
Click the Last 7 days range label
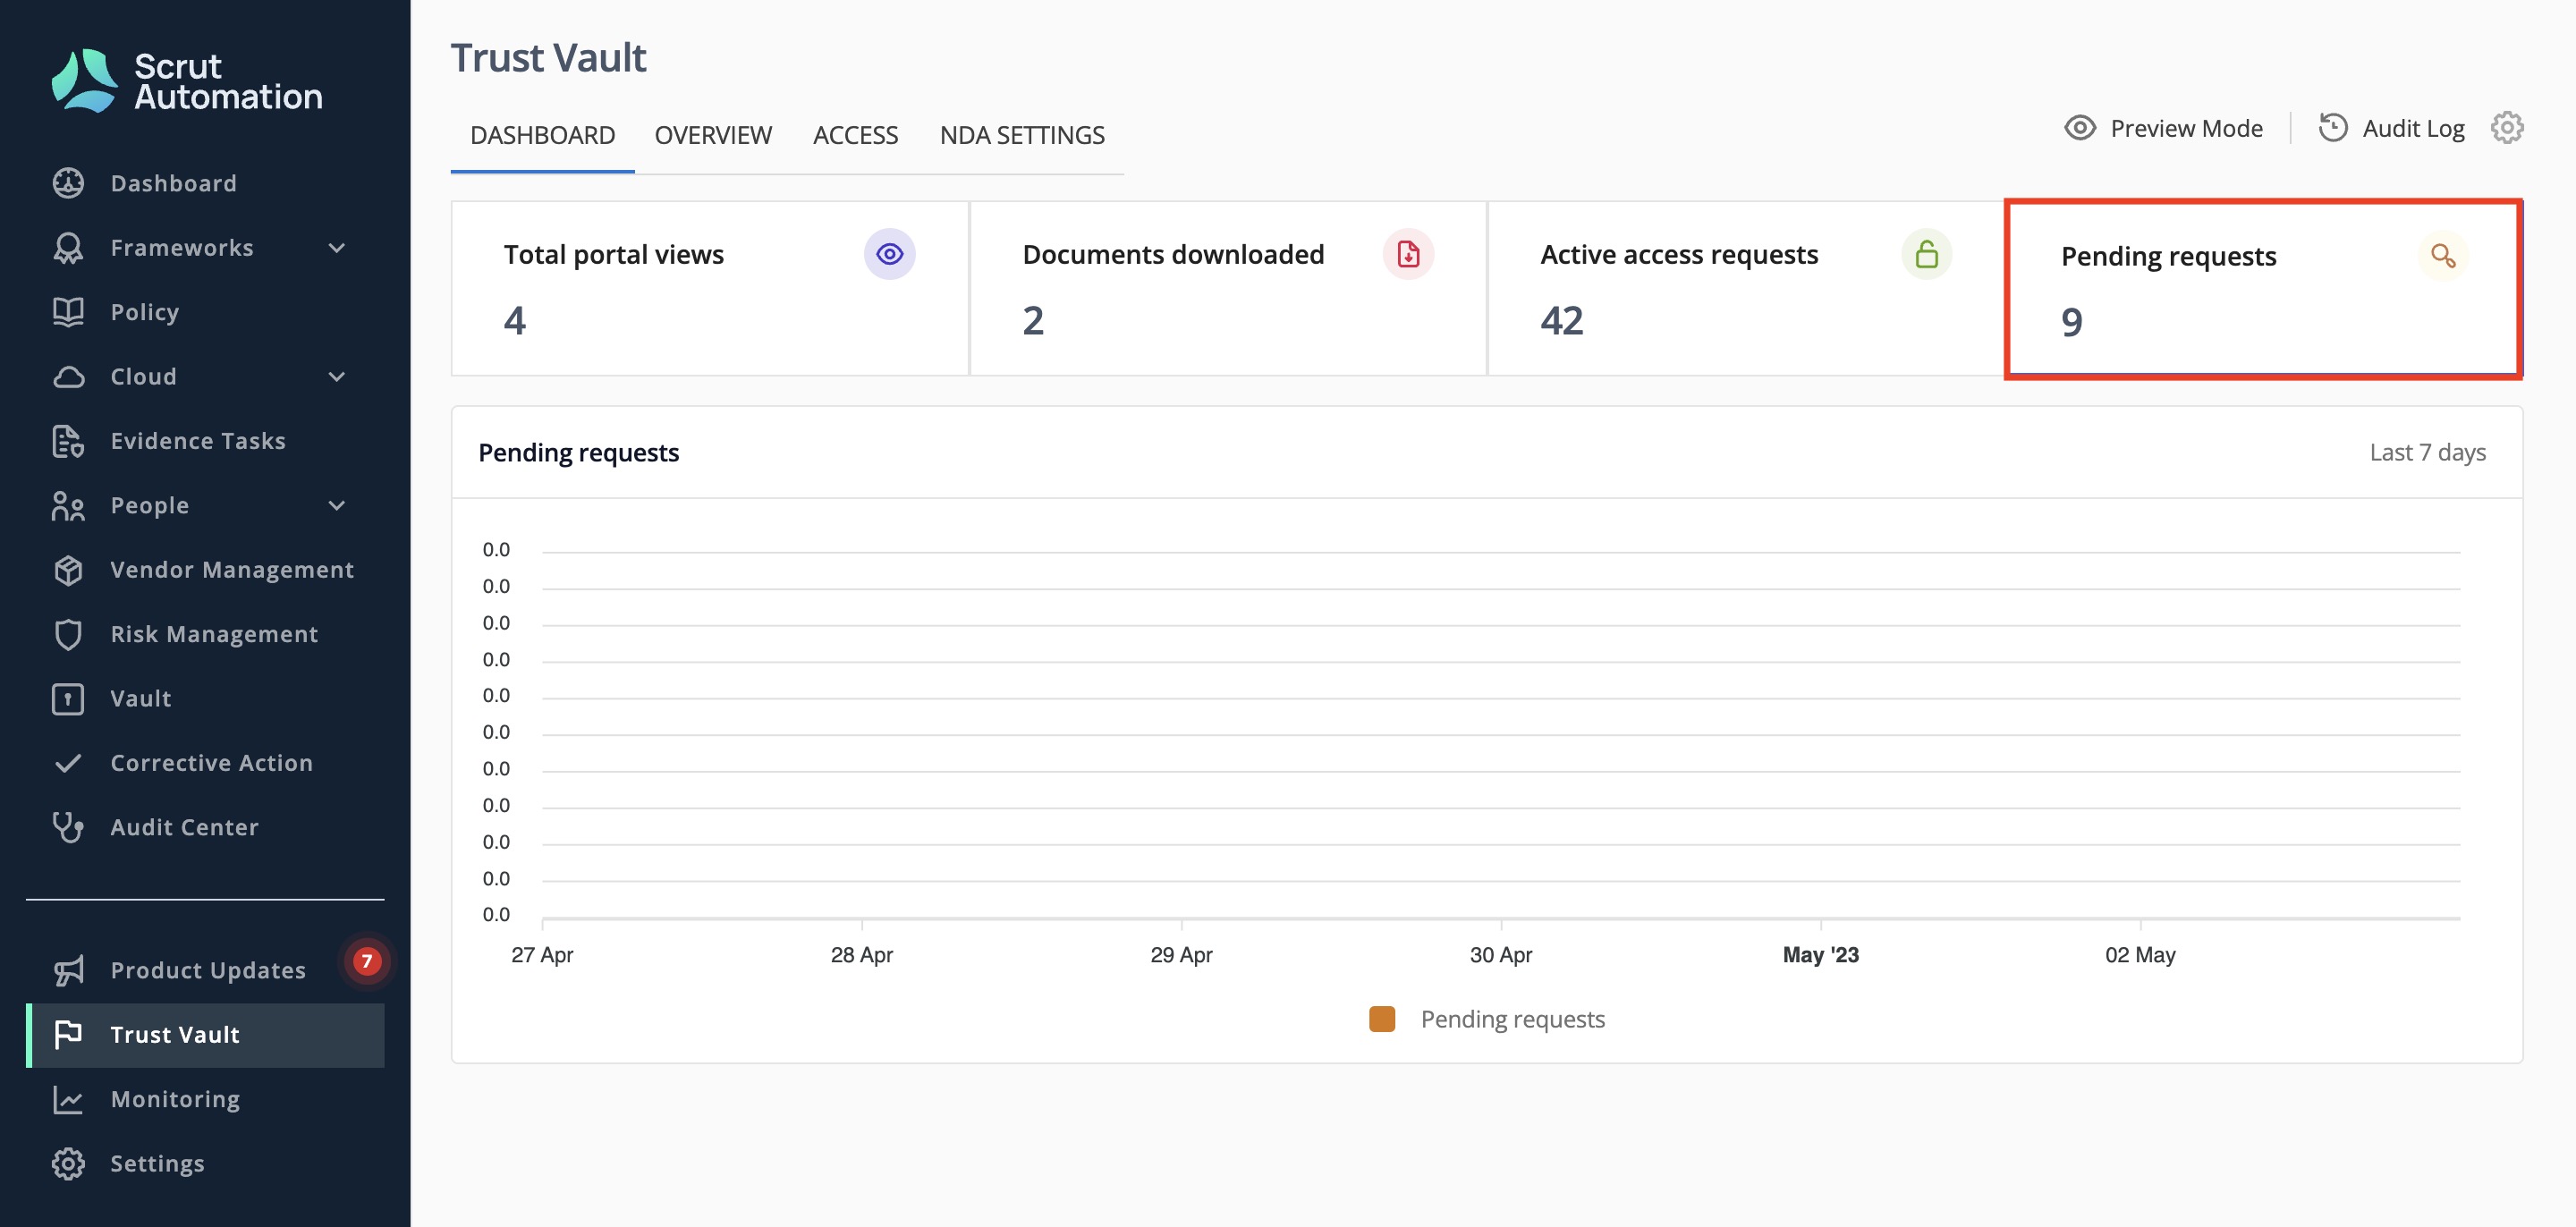pyautogui.click(x=2427, y=452)
